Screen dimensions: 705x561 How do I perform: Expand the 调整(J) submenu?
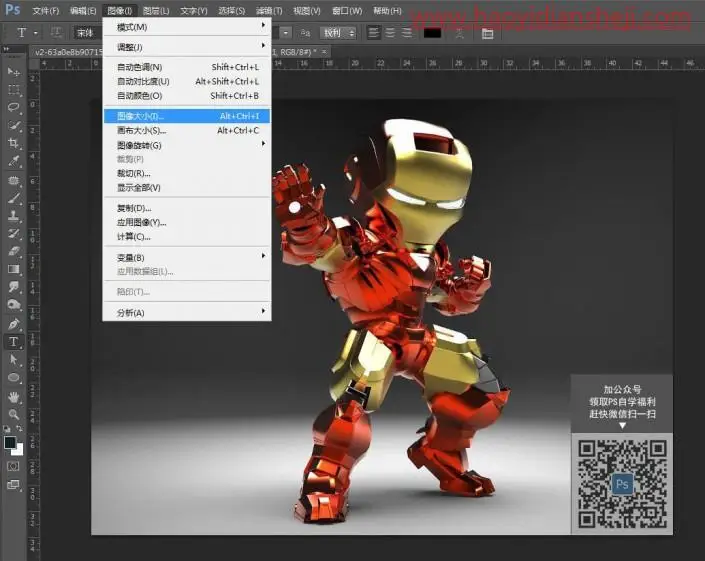pyautogui.click(x=187, y=47)
